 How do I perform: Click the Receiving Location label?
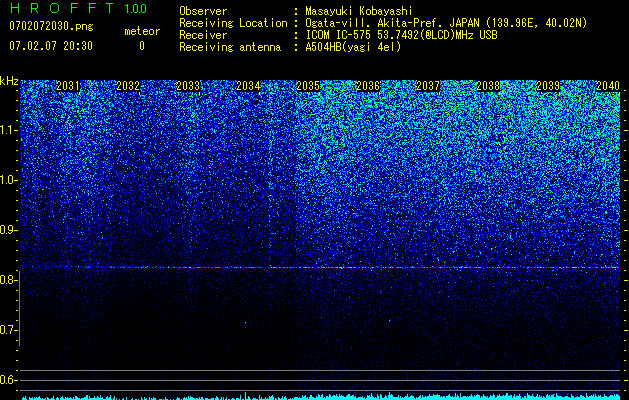click(233, 23)
